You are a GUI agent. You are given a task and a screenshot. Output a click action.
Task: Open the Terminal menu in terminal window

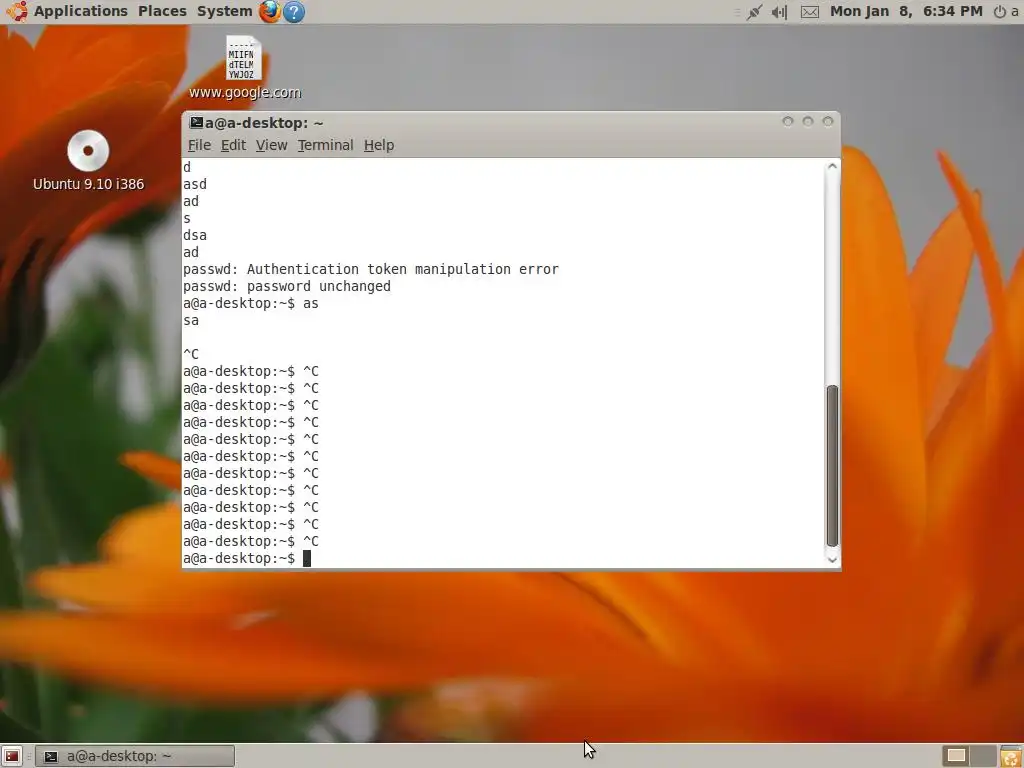(x=325, y=145)
